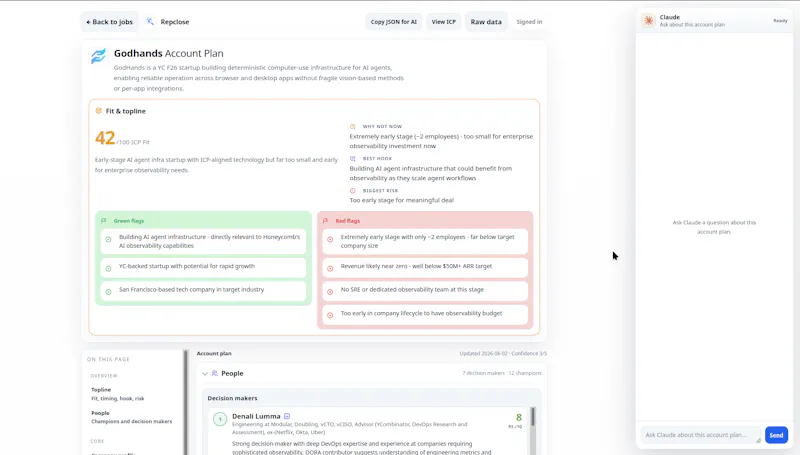Open Raw data view
Viewport: 800px width, 455px height.
pyautogui.click(x=486, y=22)
